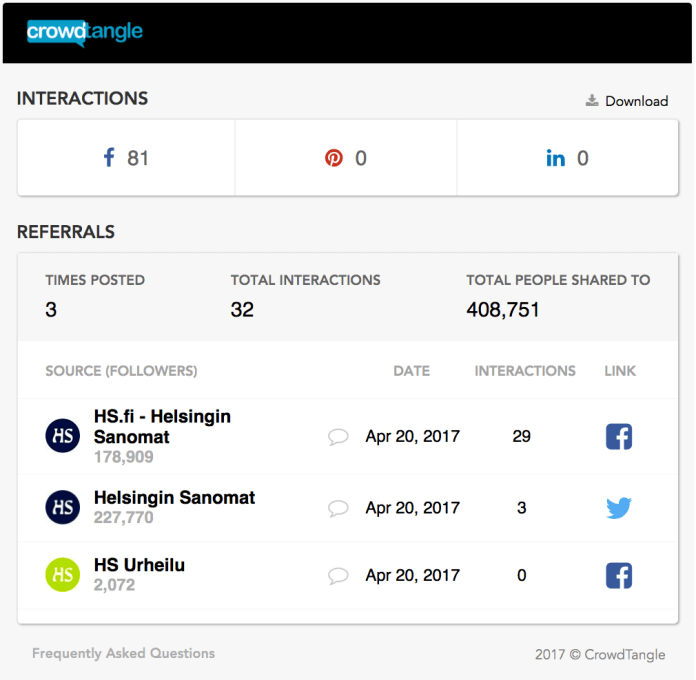Open comment bubble for Helsingin Sanomat row
Image resolution: width=696 pixels, height=680 pixels.
coord(338,508)
